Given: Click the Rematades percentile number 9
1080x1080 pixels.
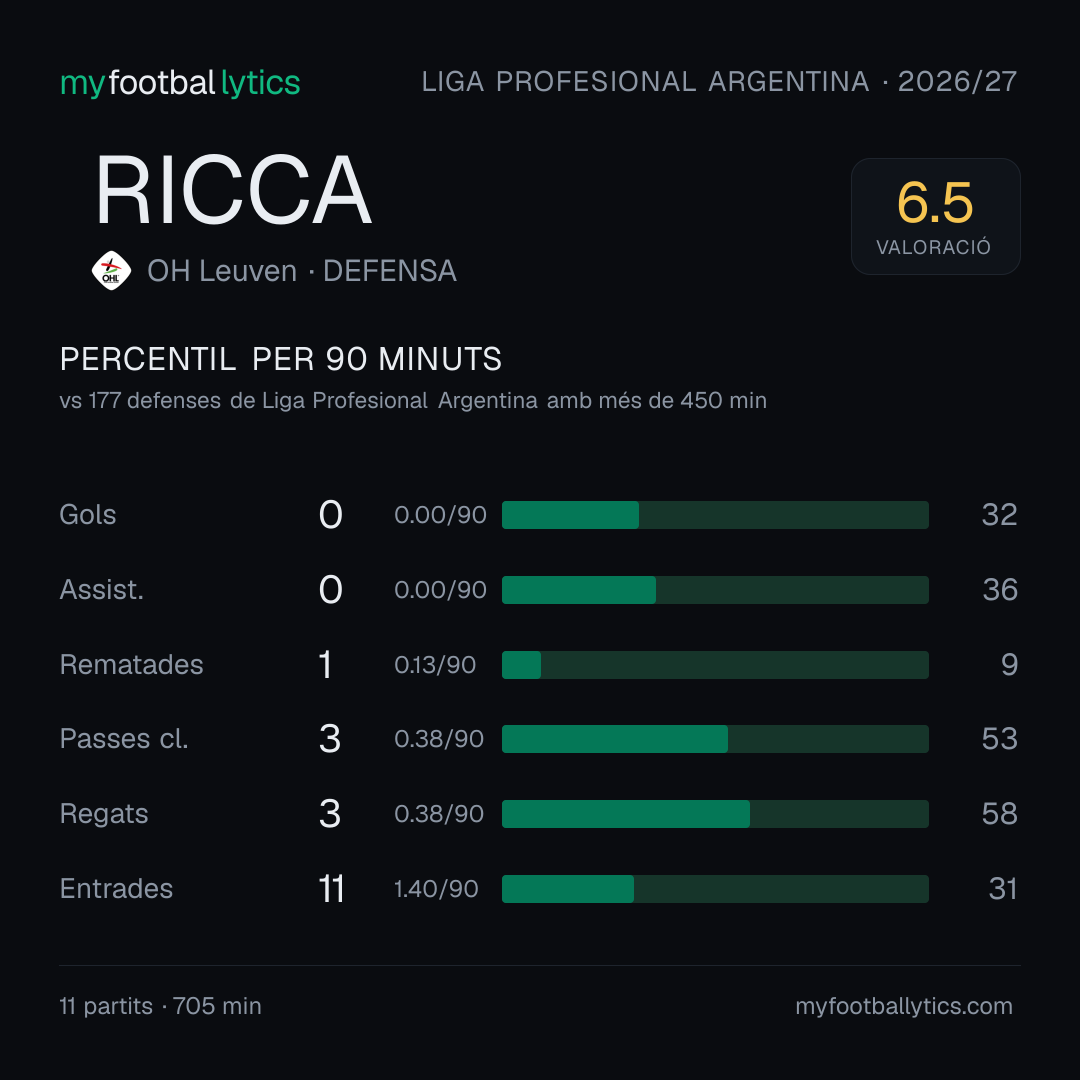Looking at the screenshot, I should [1009, 665].
